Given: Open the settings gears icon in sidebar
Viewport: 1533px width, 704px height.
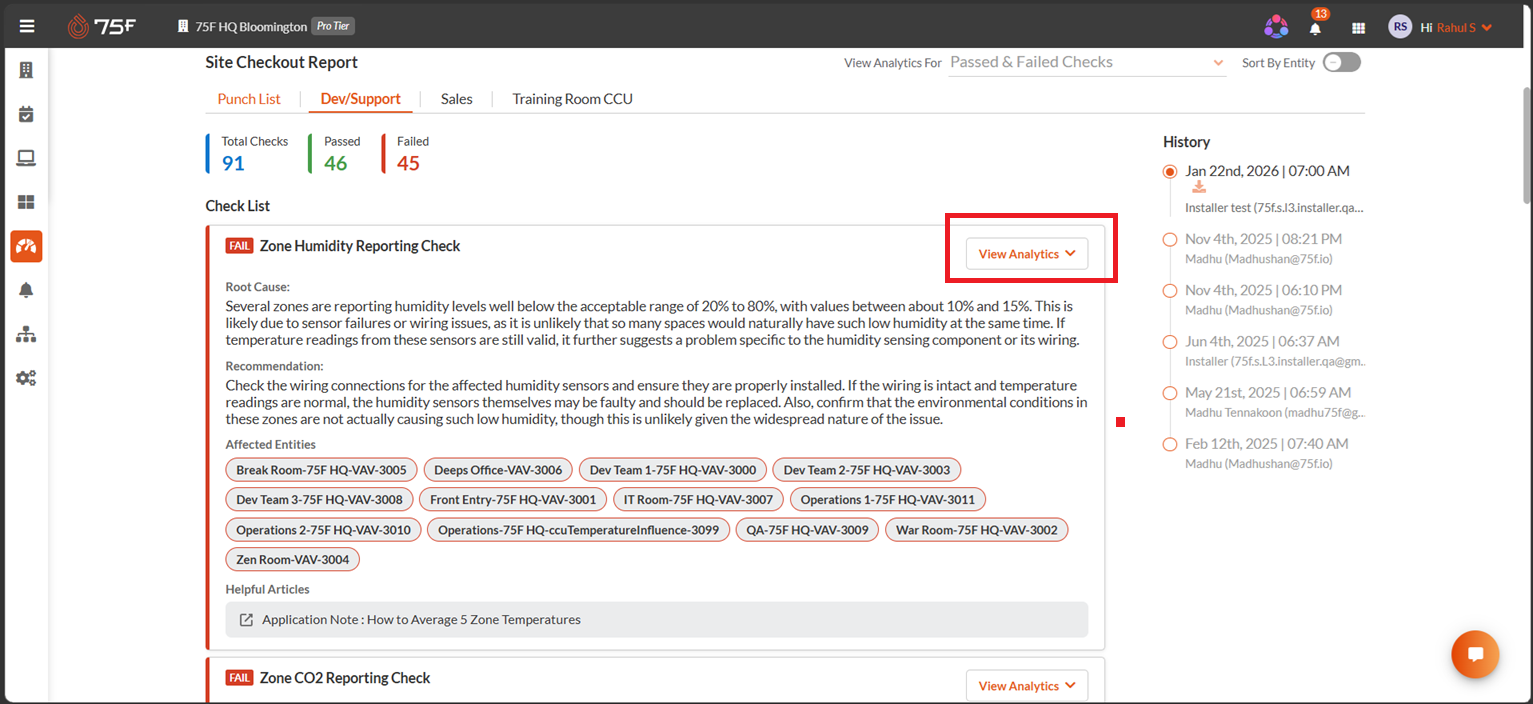Looking at the screenshot, I should [26, 378].
